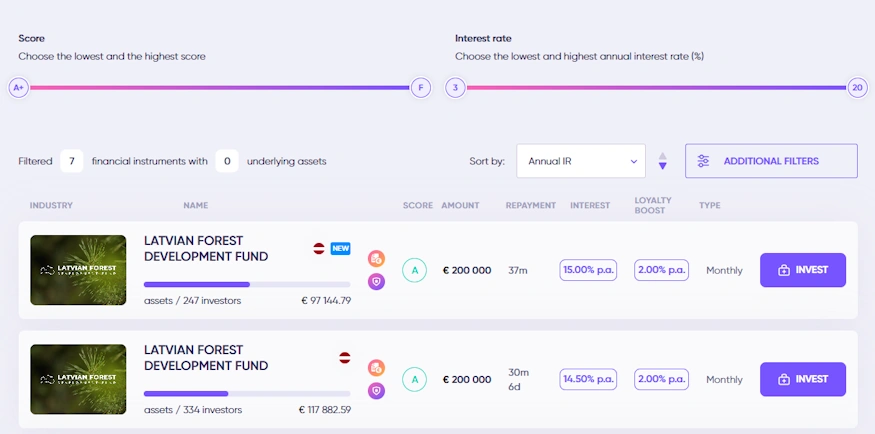The width and height of the screenshot is (875, 434).
Task: Invest in the 15.00% forest fund
Action: point(803,270)
